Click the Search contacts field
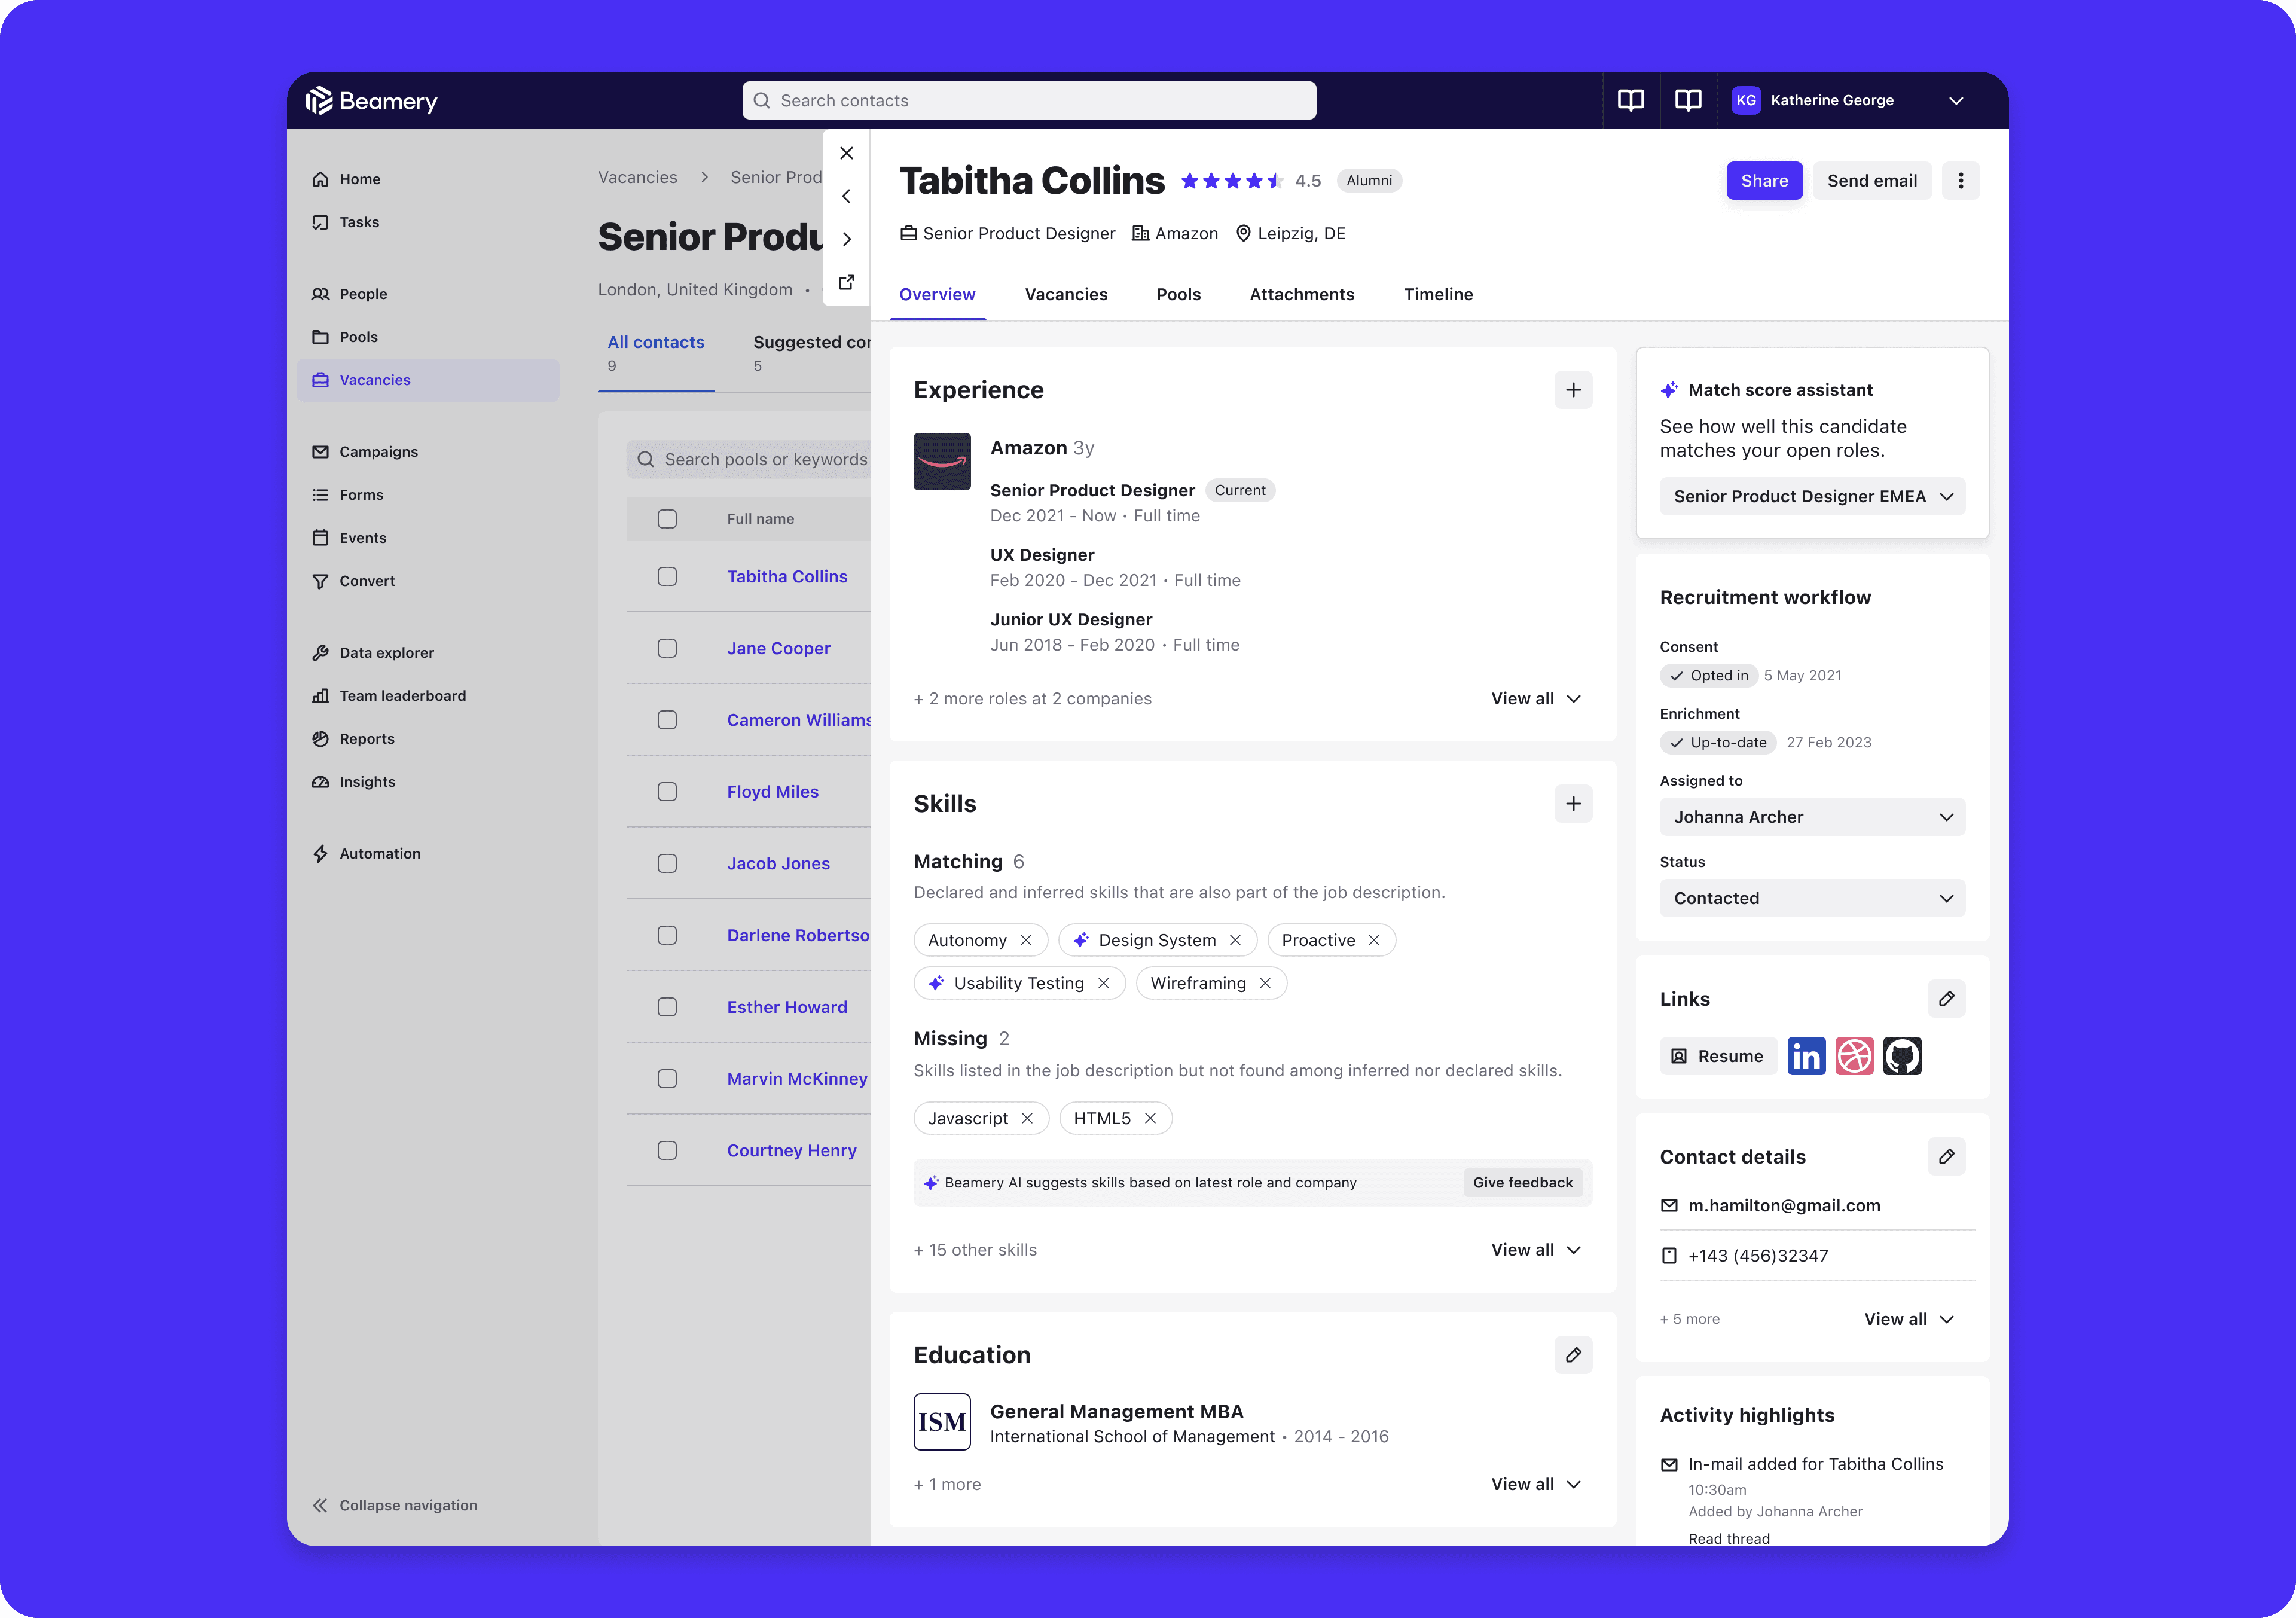 coord(1029,101)
